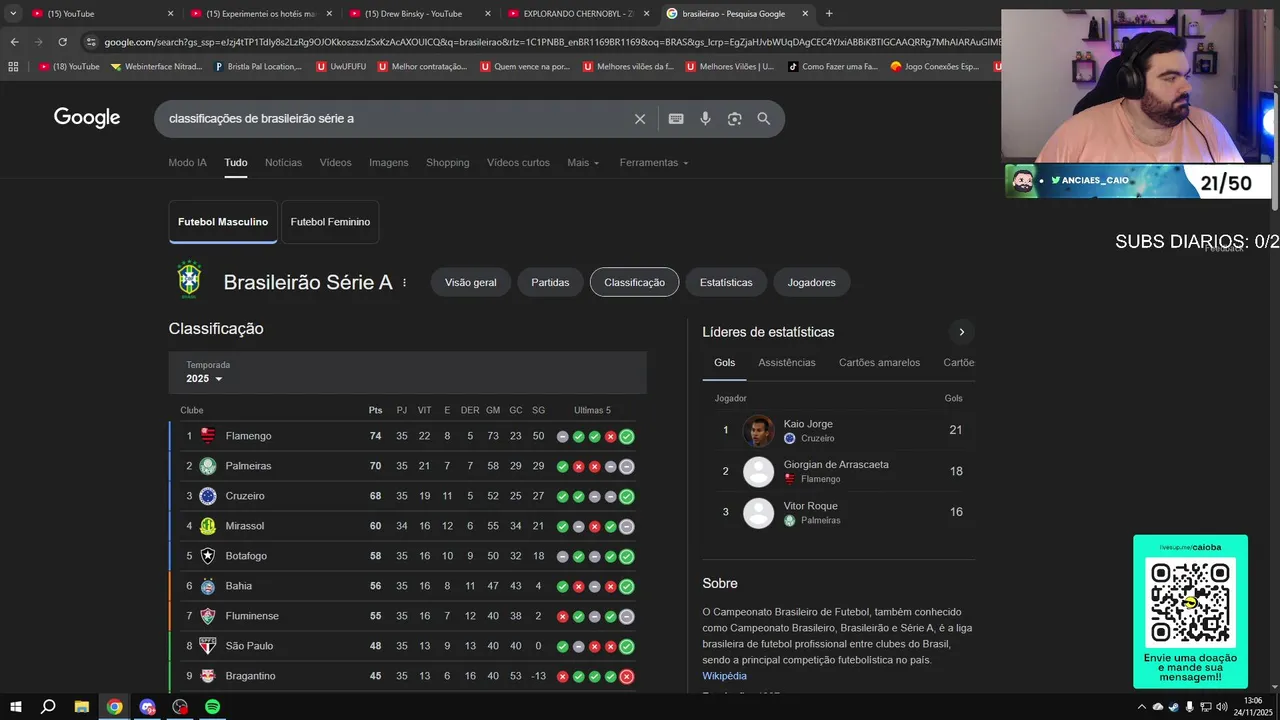The image size is (1280, 720).
Task: Open a new browser tab with plus icon
Action: click(829, 14)
